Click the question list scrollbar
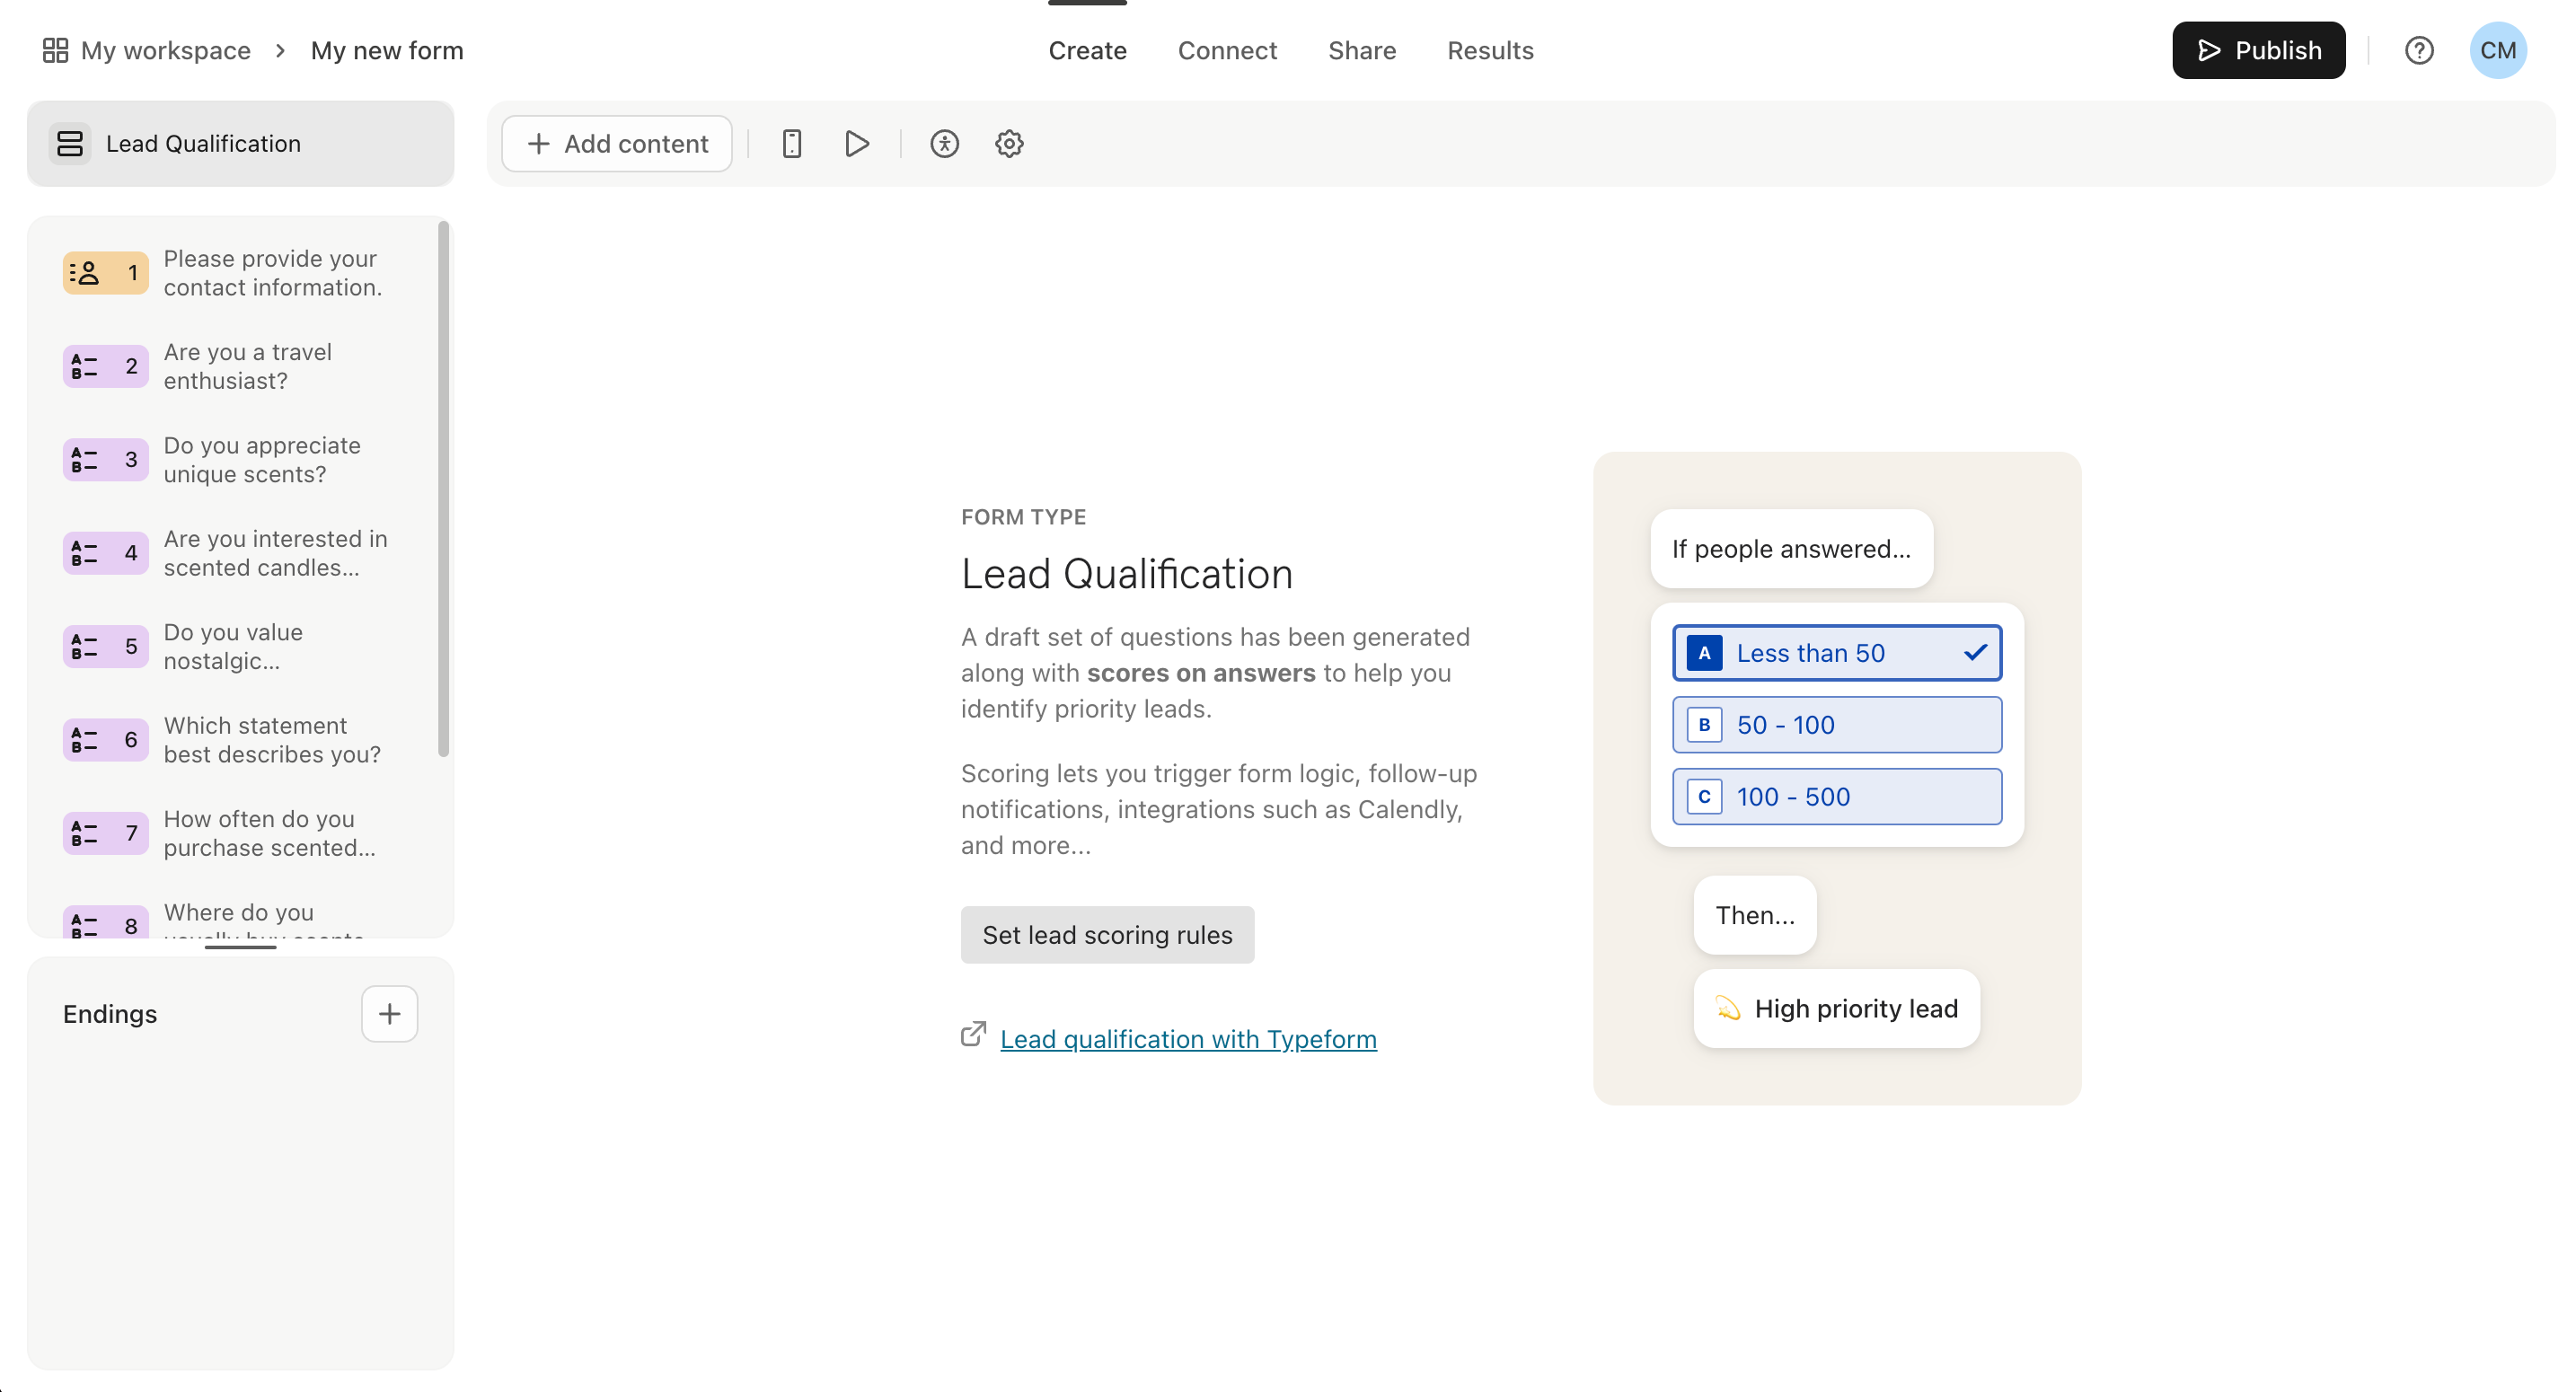The width and height of the screenshot is (2576, 1392). [x=444, y=490]
